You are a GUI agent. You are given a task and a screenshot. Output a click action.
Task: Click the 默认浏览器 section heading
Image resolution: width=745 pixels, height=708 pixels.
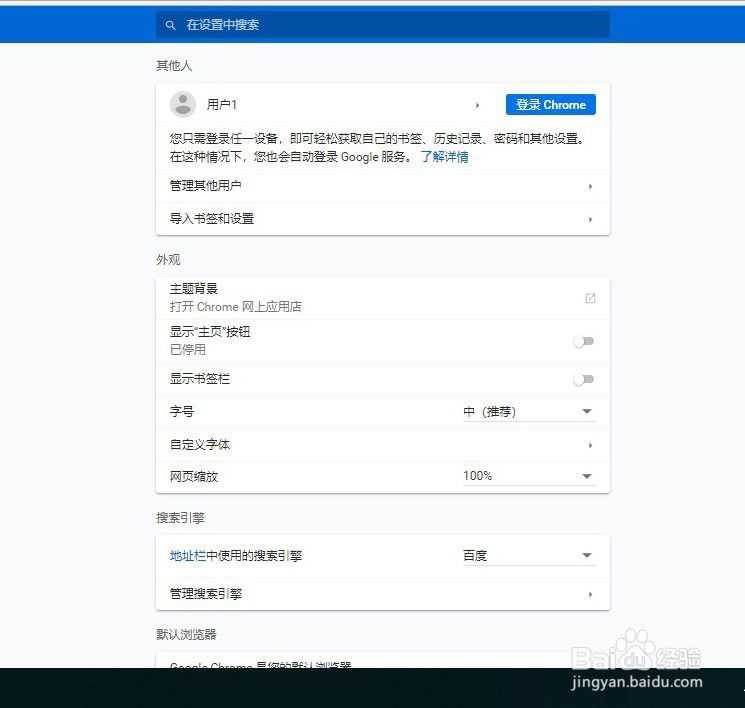pyautogui.click(x=186, y=634)
